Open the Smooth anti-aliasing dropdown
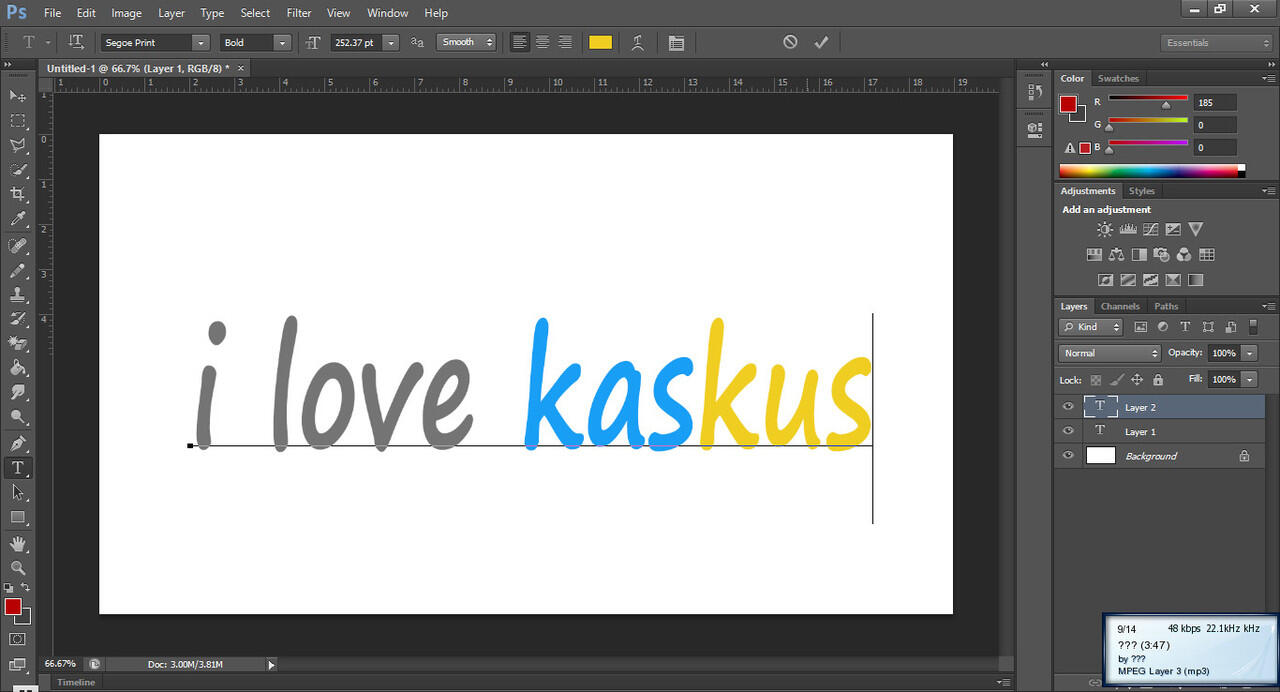The height and width of the screenshot is (692, 1280). click(x=466, y=42)
